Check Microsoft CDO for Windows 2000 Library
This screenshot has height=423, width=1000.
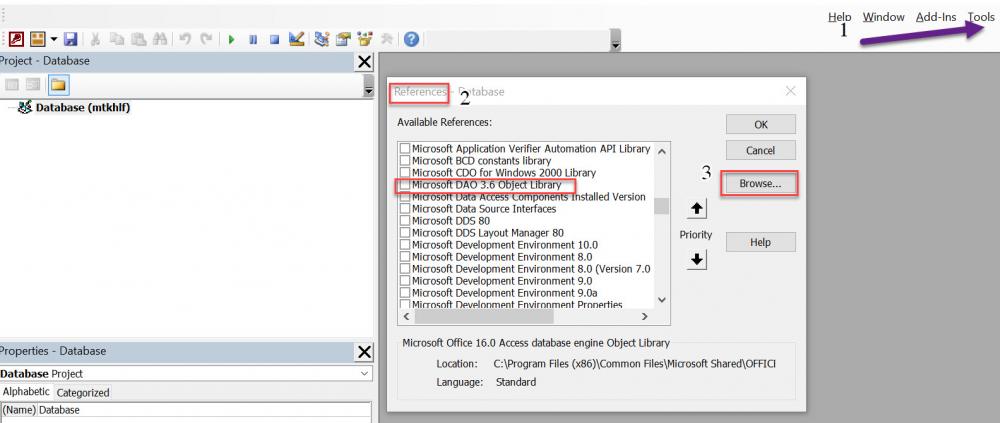pyautogui.click(x=405, y=173)
